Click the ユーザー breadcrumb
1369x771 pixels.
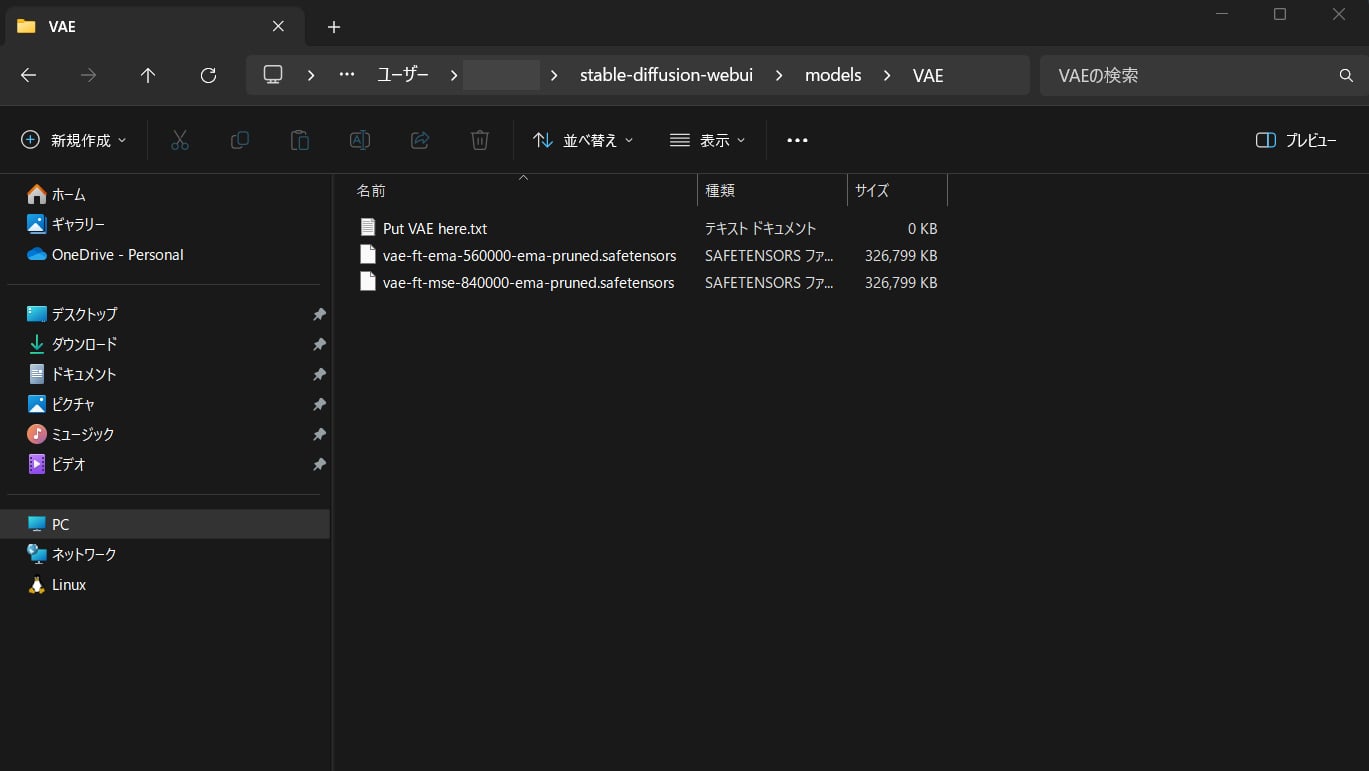(x=403, y=75)
